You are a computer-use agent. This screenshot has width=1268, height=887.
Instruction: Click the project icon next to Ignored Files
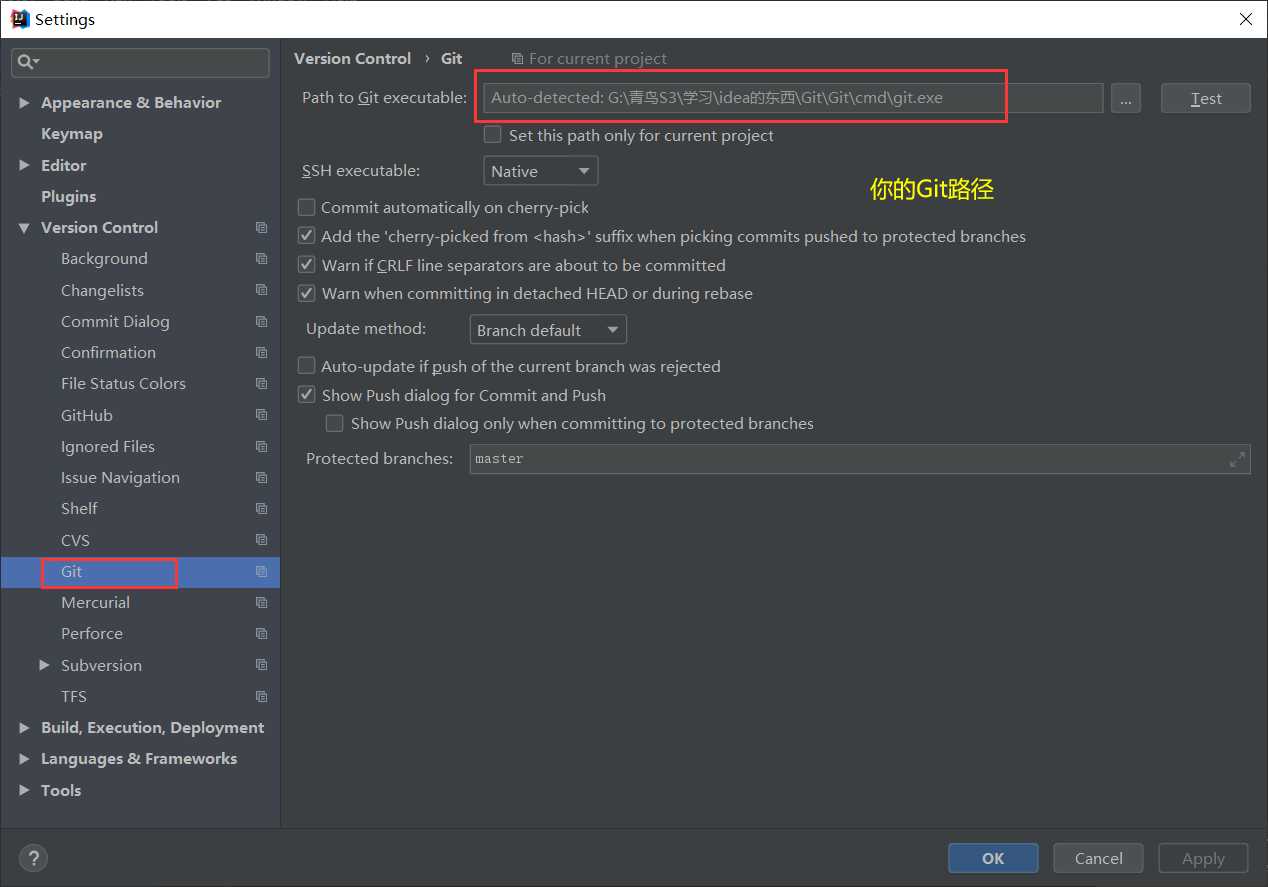[261, 446]
